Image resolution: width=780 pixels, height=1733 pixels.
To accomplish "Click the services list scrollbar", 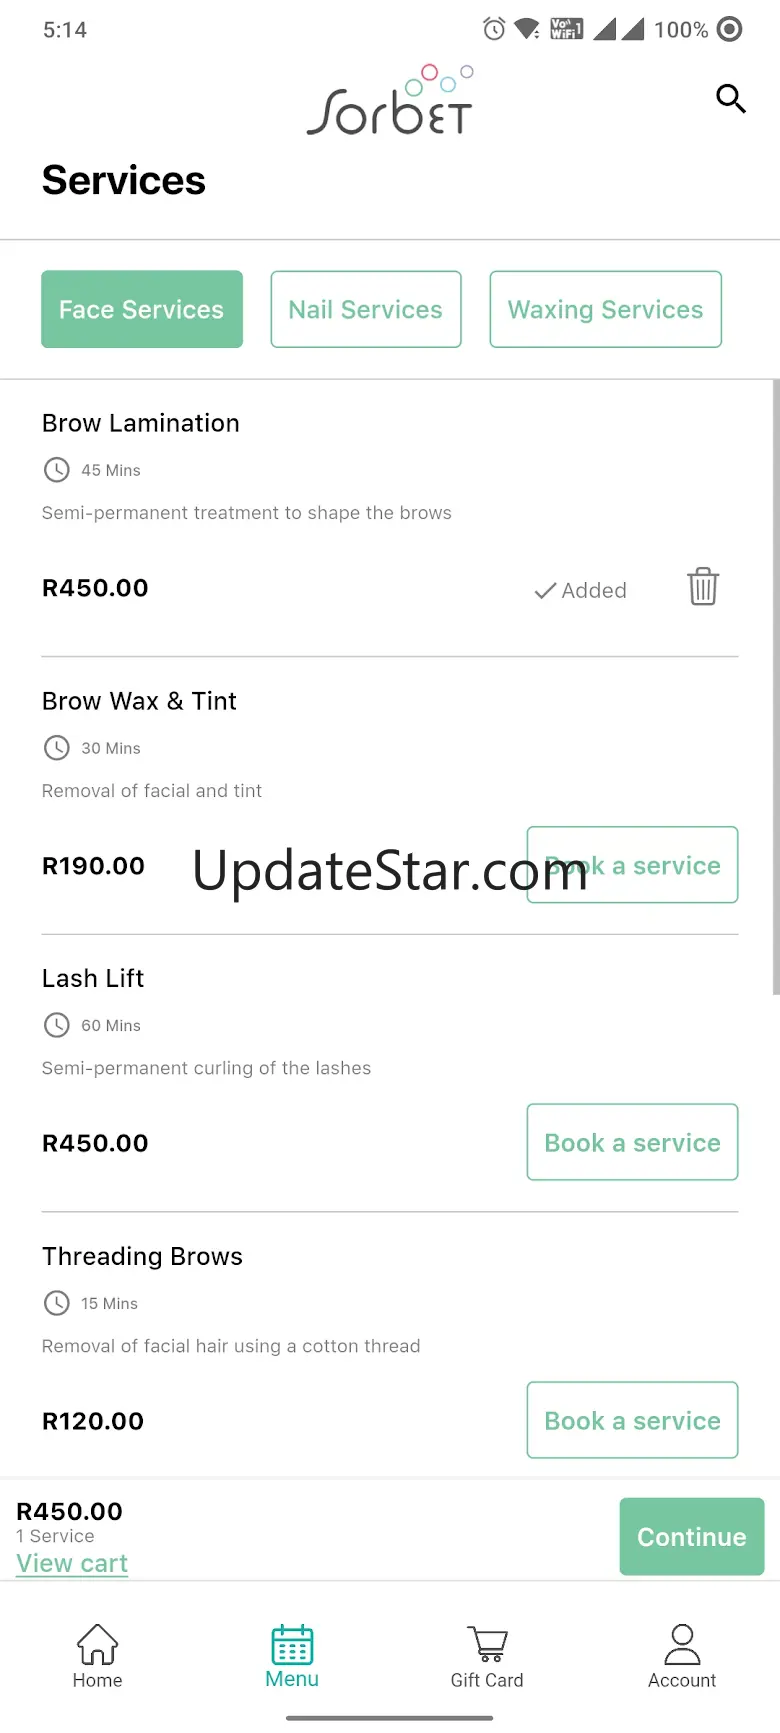I will pos(775,688).
